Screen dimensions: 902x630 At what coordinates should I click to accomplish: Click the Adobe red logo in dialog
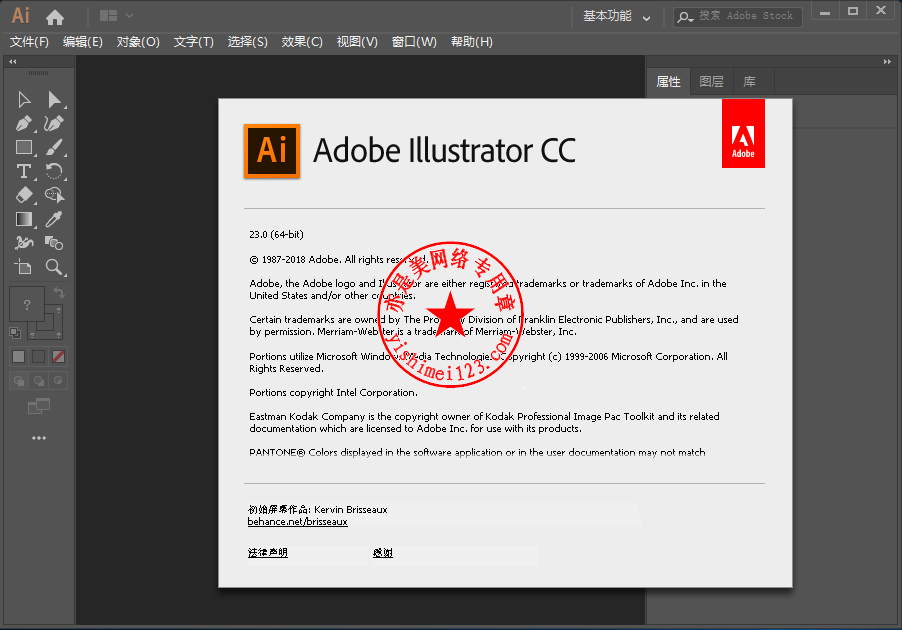click(743, 133)
